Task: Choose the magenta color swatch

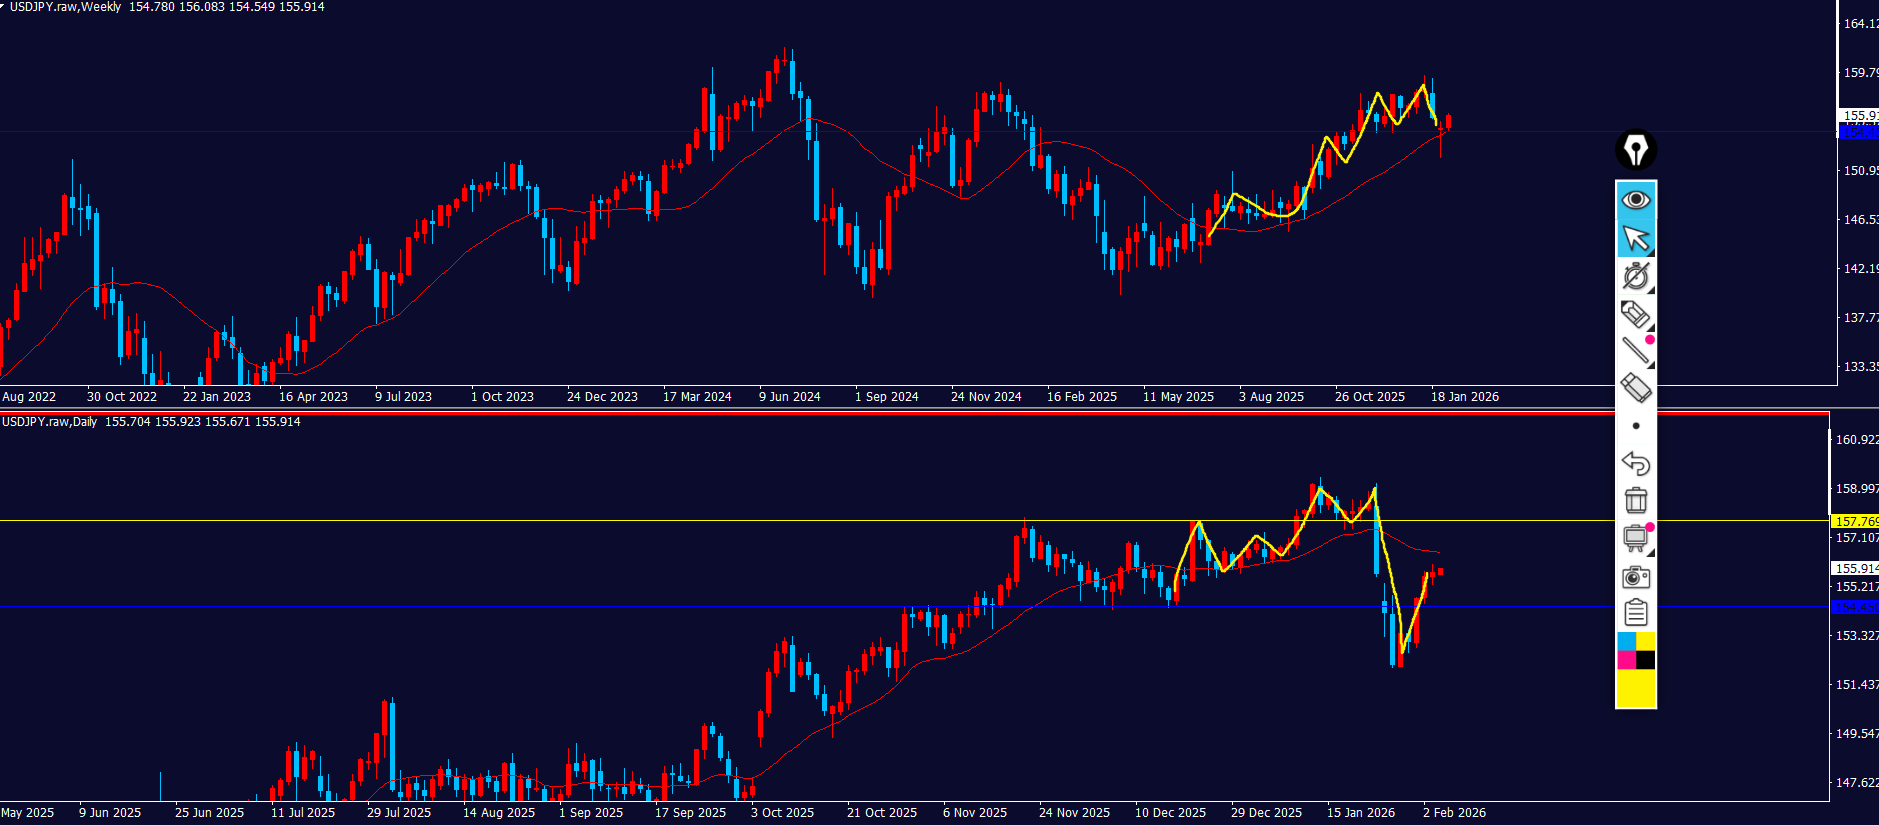Action: tap(1626, 660)
